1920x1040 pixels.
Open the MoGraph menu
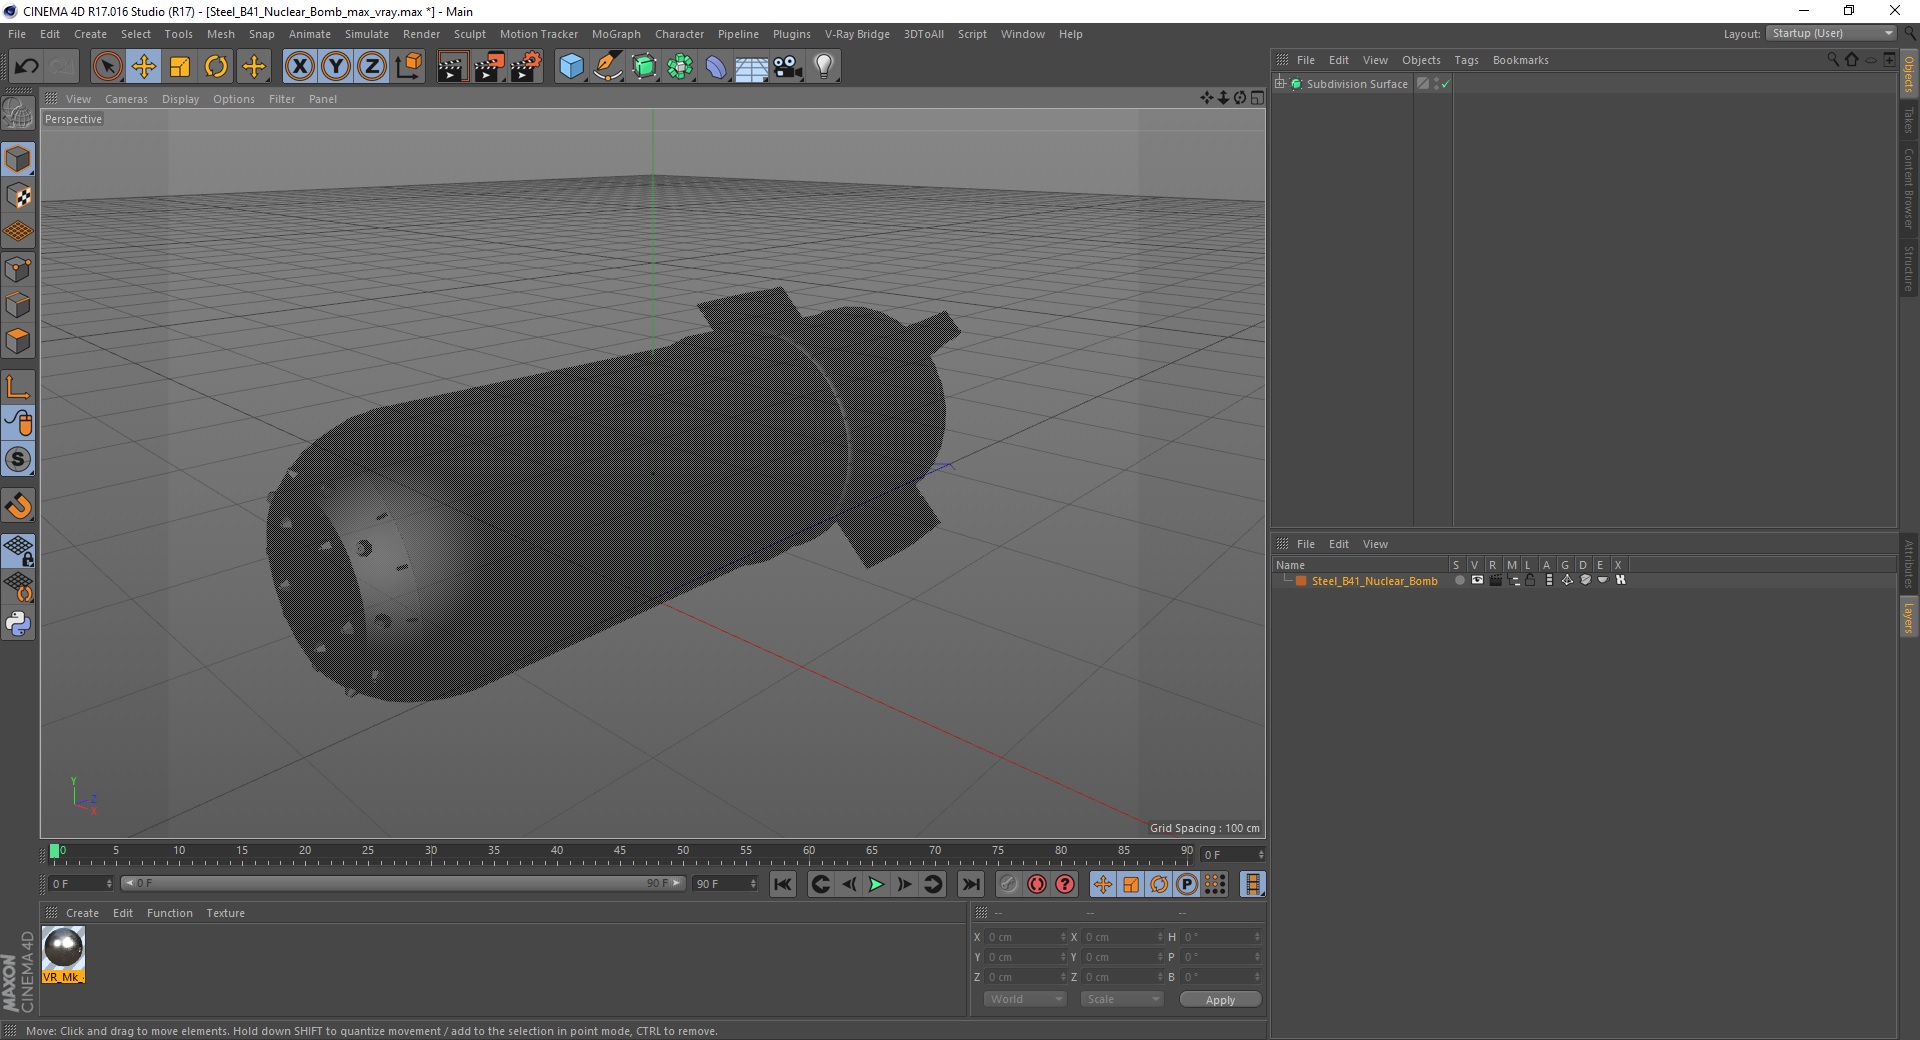pyautogui.click(x=616, y=34)
